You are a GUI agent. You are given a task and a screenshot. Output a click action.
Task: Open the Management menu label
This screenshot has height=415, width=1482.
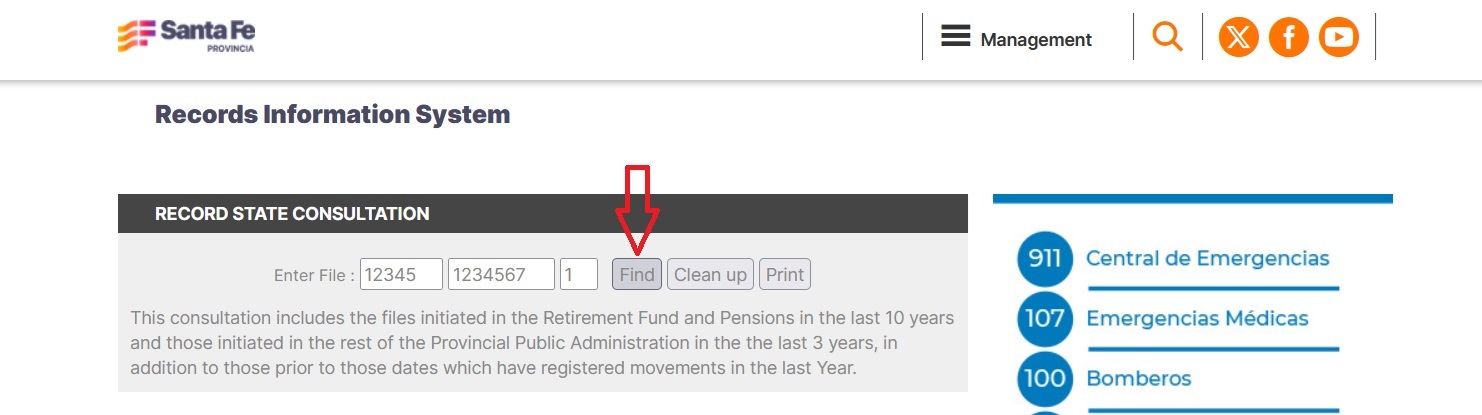click(x=1036, y=40)
